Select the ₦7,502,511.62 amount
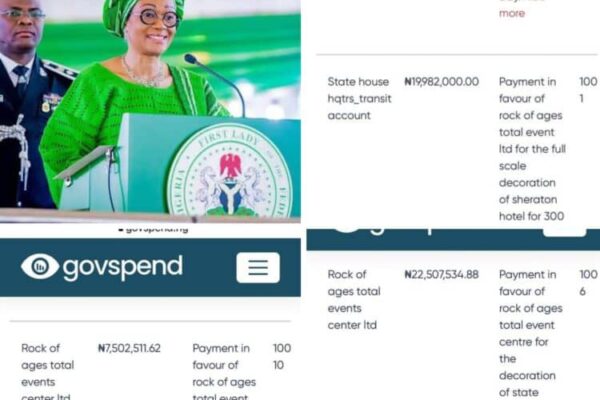Screen dimensions: 600x400 pyautogui.click(x=129, y=348)
